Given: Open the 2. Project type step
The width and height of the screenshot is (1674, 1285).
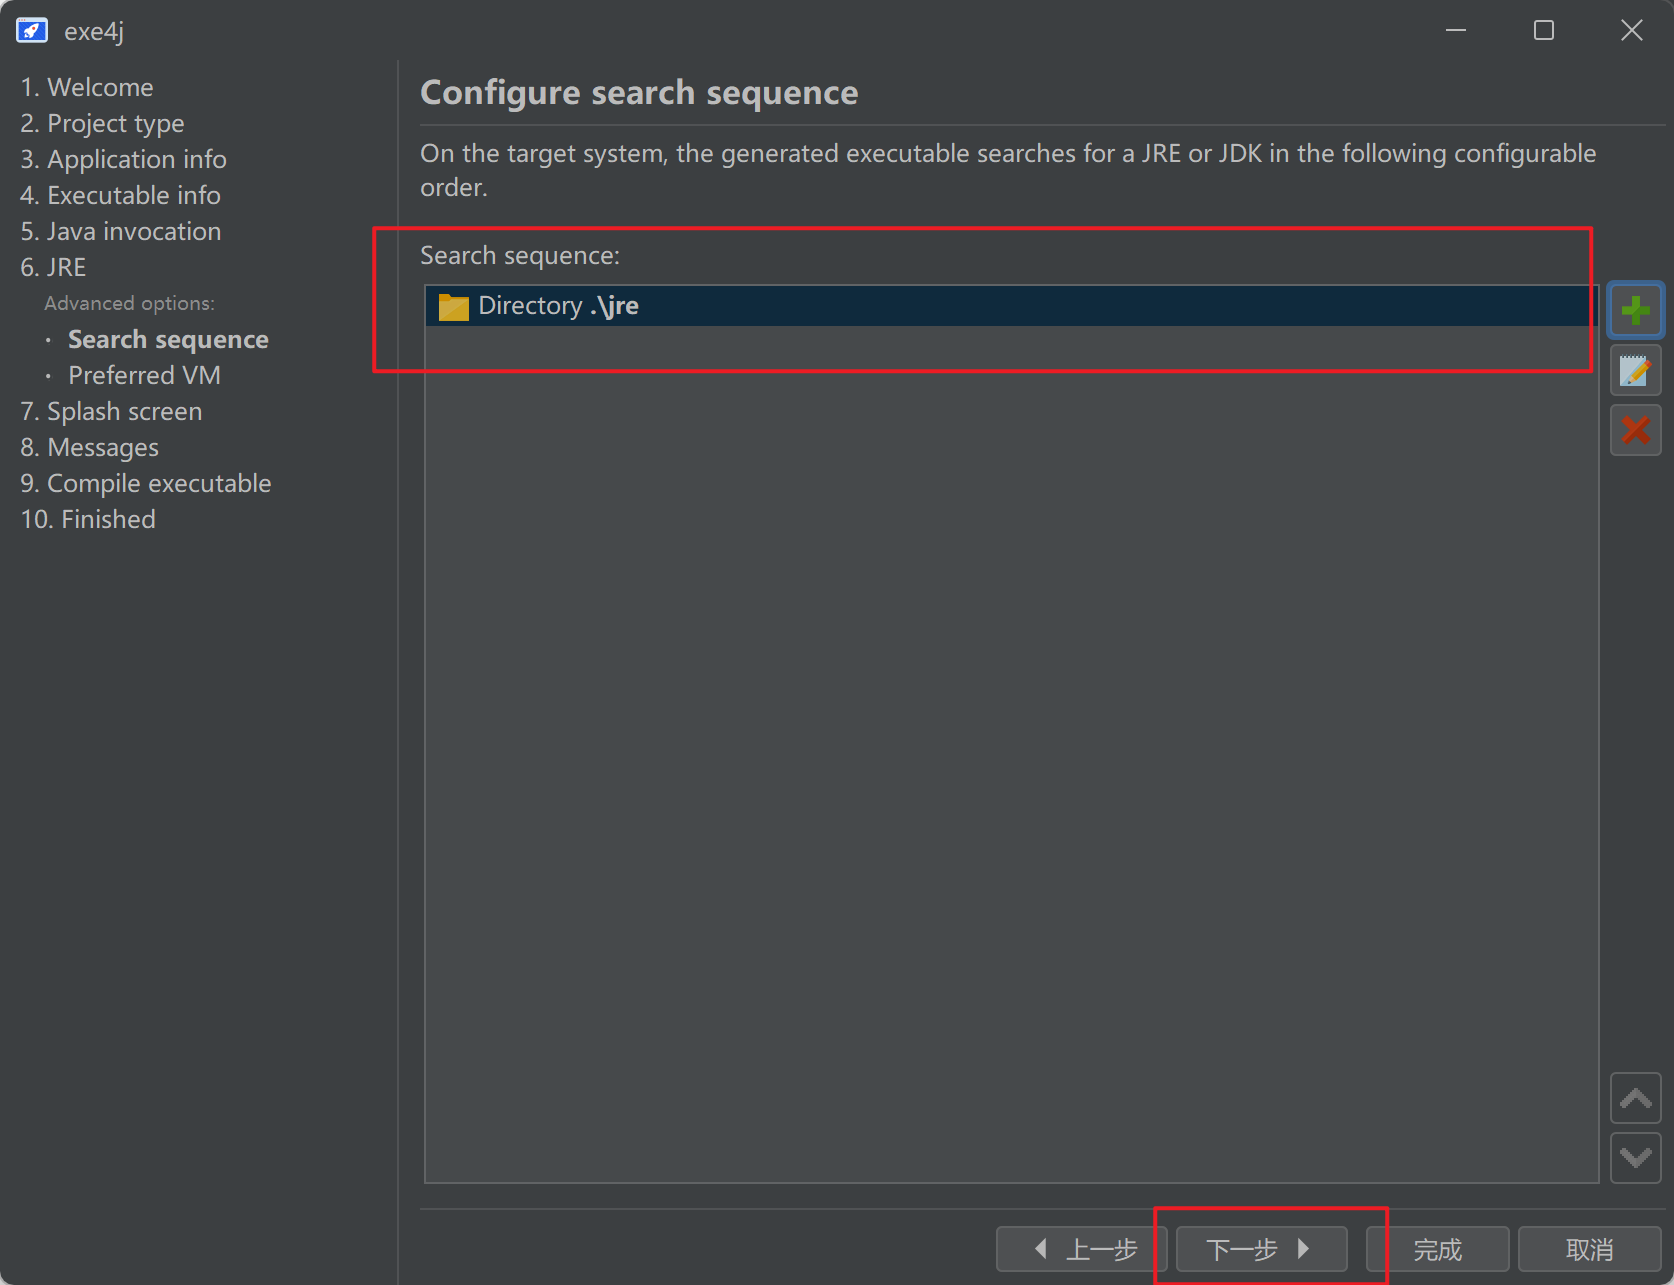Looking at the screenshot, I should click(102, 124).
